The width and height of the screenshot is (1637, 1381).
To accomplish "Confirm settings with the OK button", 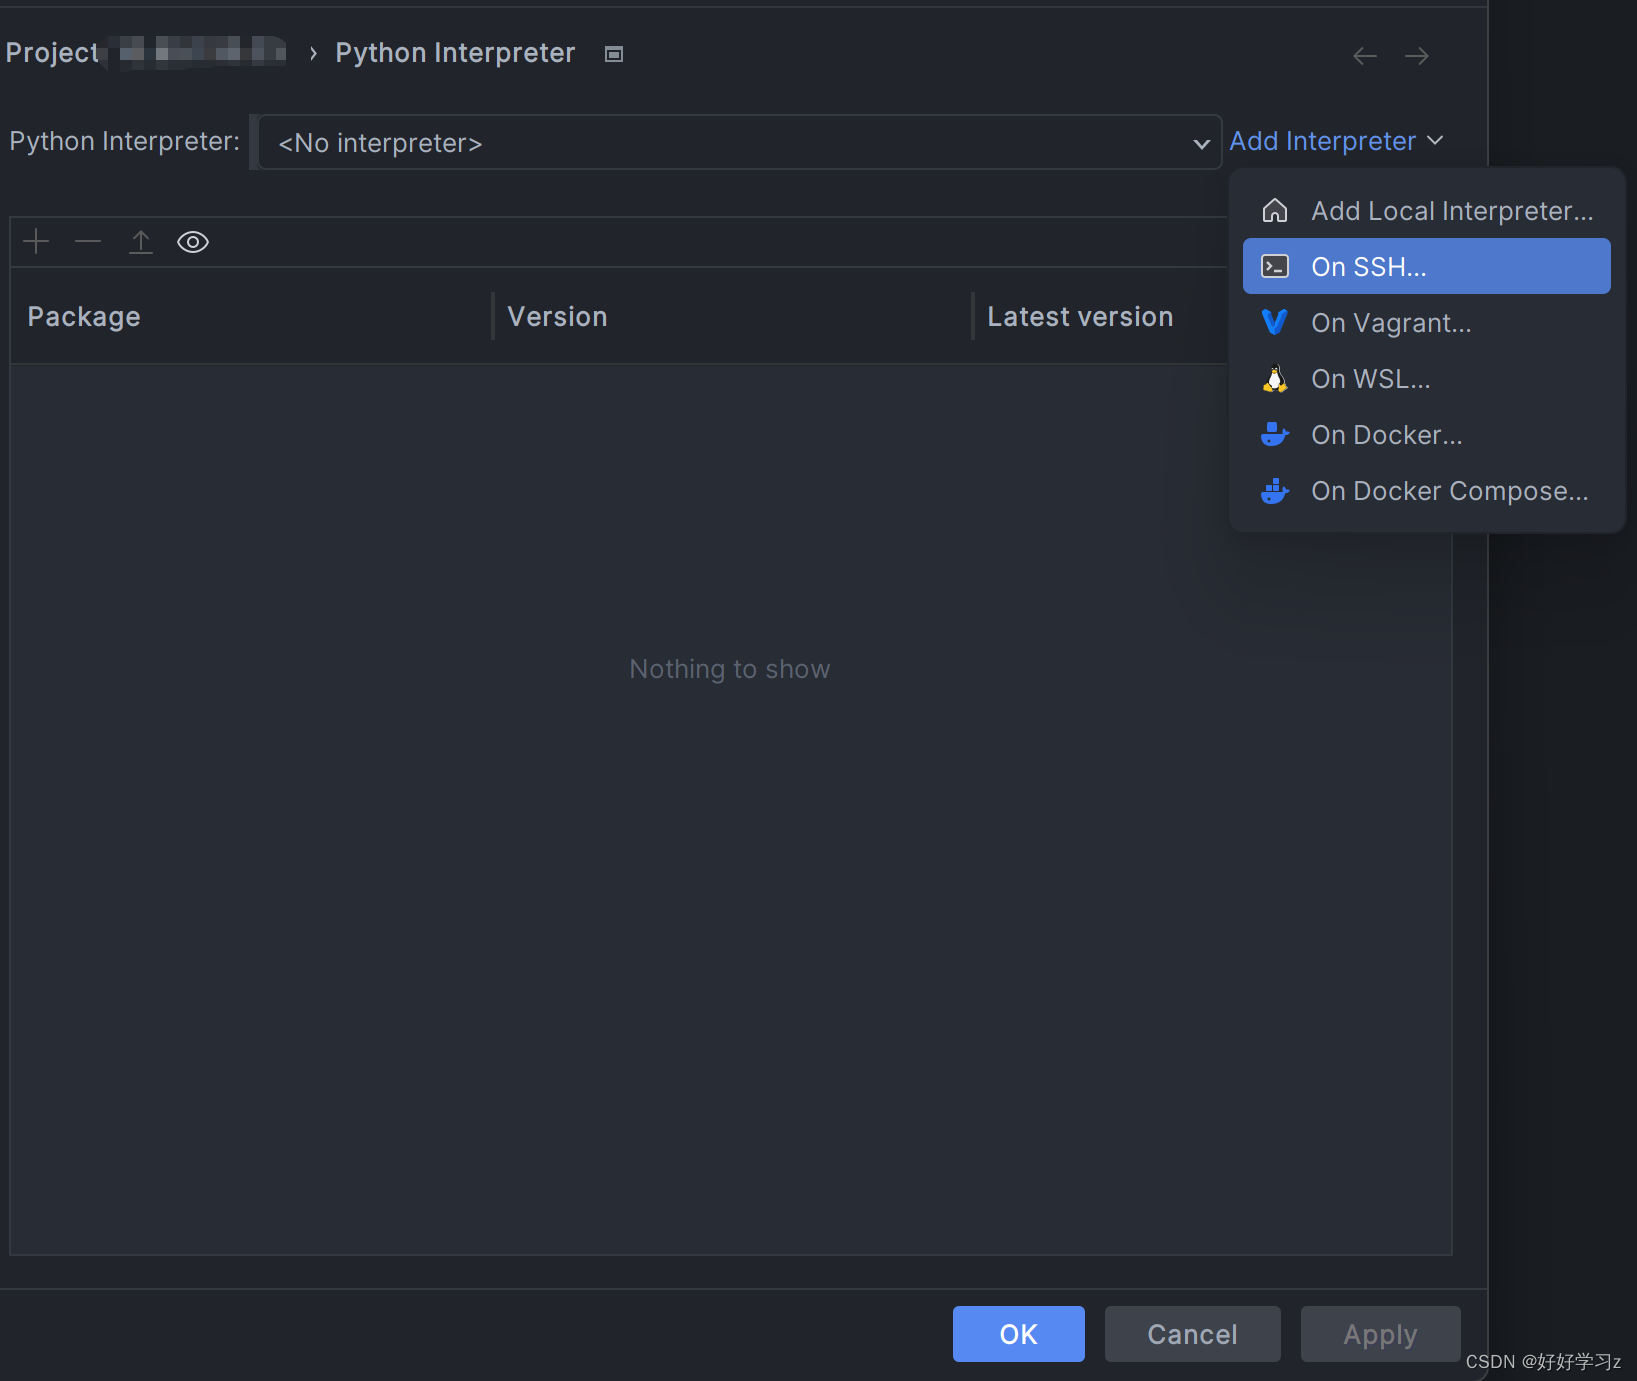I will pyautogui.click(x=1018, y=1334).
